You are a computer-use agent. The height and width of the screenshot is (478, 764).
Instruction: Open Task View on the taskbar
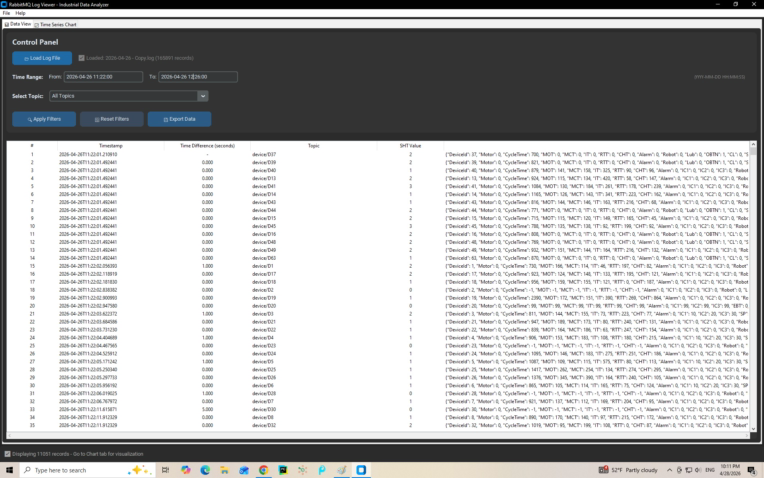click(x=166, y=470)
